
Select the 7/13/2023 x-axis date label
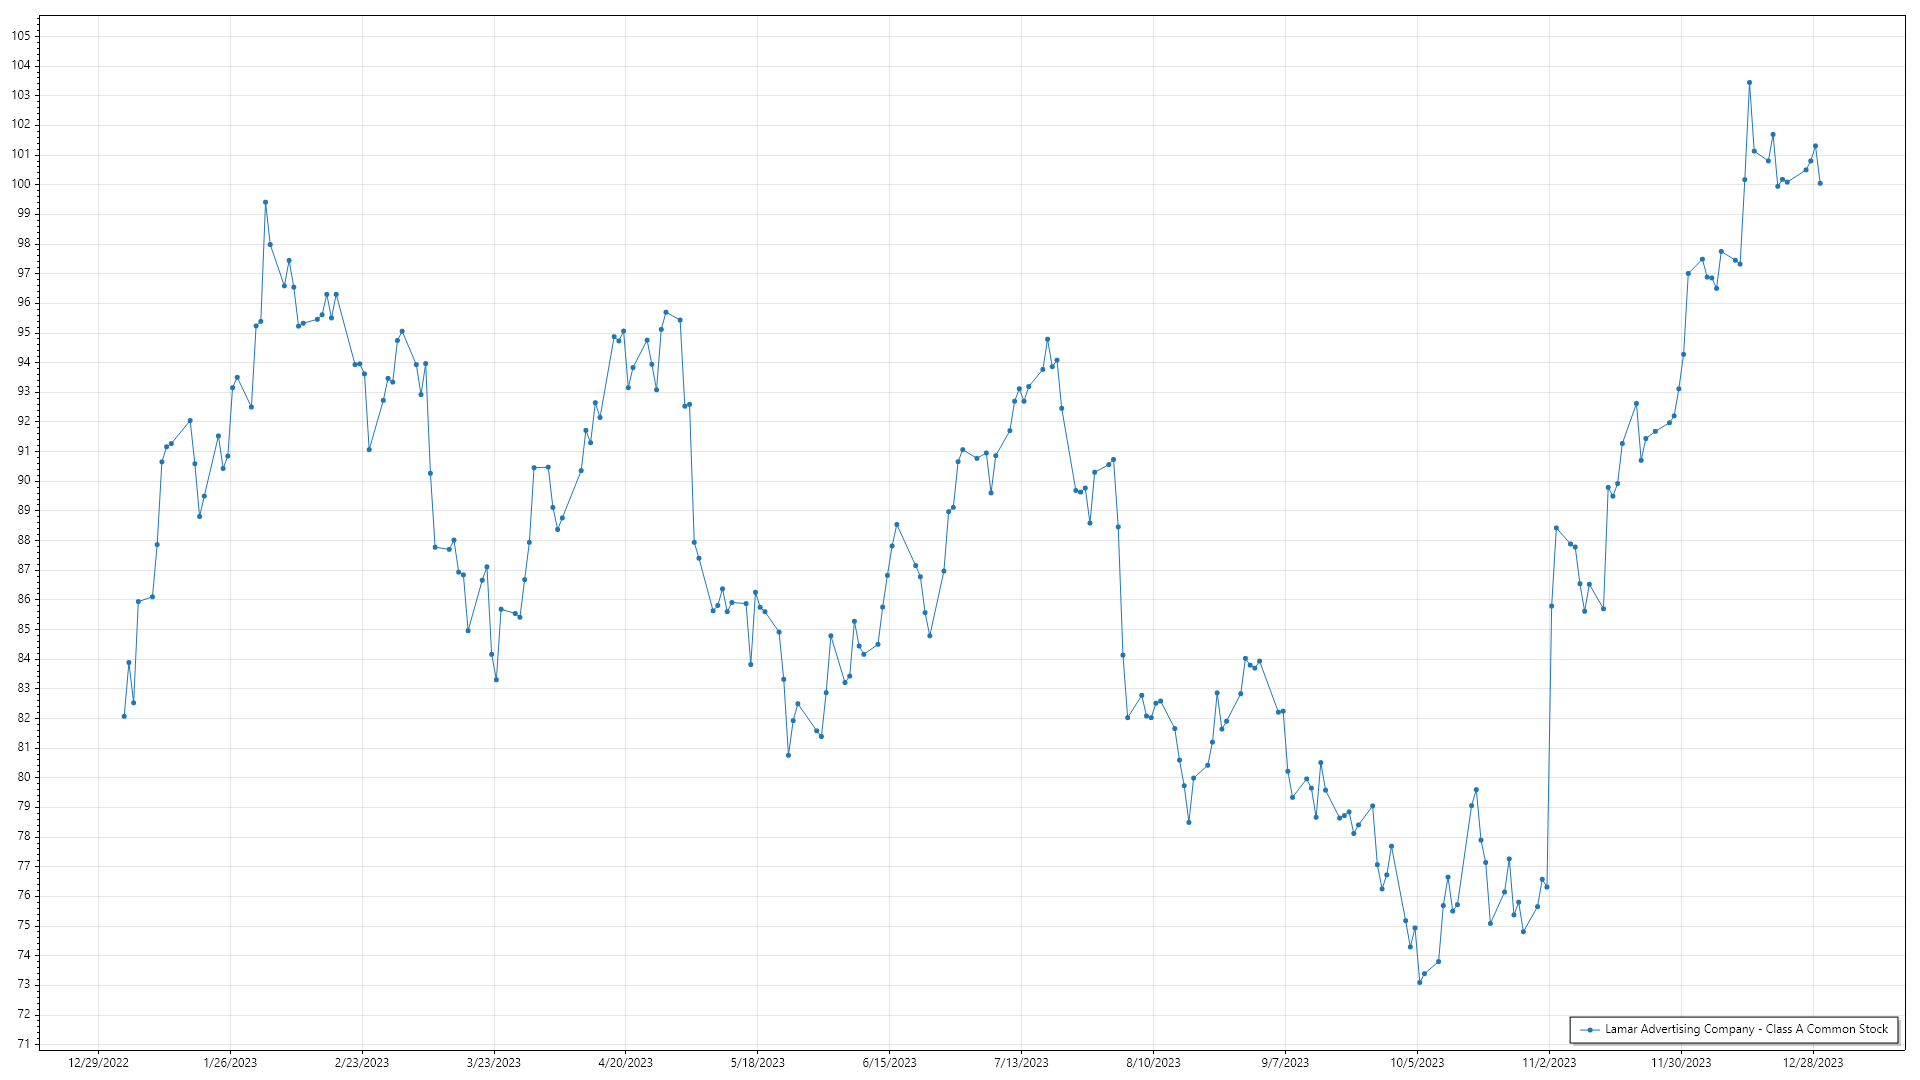(1021, 1063)
